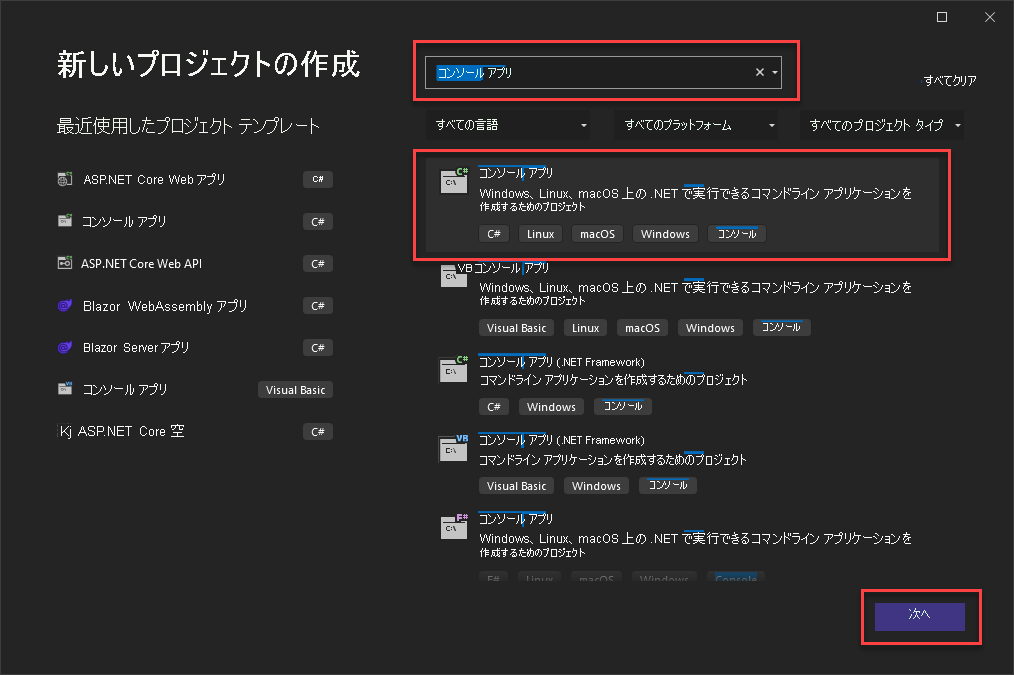Click the Kj ASP.NET Core 空 icon
The image size is (1014, 675).
pyautogui.click(x=63, y=431)
